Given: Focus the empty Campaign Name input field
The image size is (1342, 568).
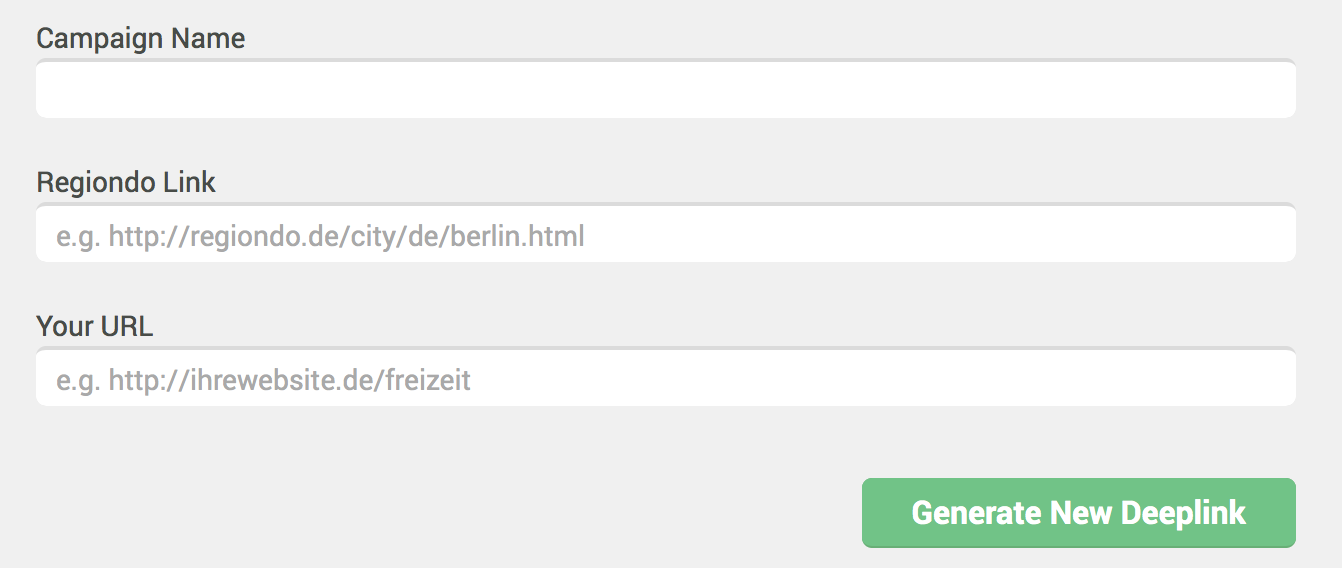Looking at the screenshot, I should click(x=666, y=89).
